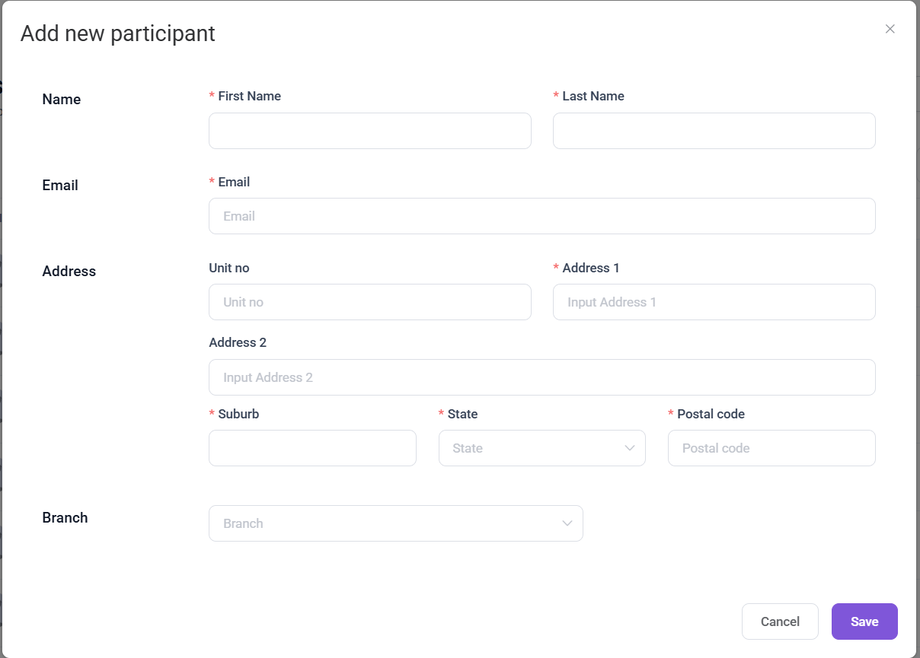
Task: Click the Postal code input field
Action: coord(771,448)
